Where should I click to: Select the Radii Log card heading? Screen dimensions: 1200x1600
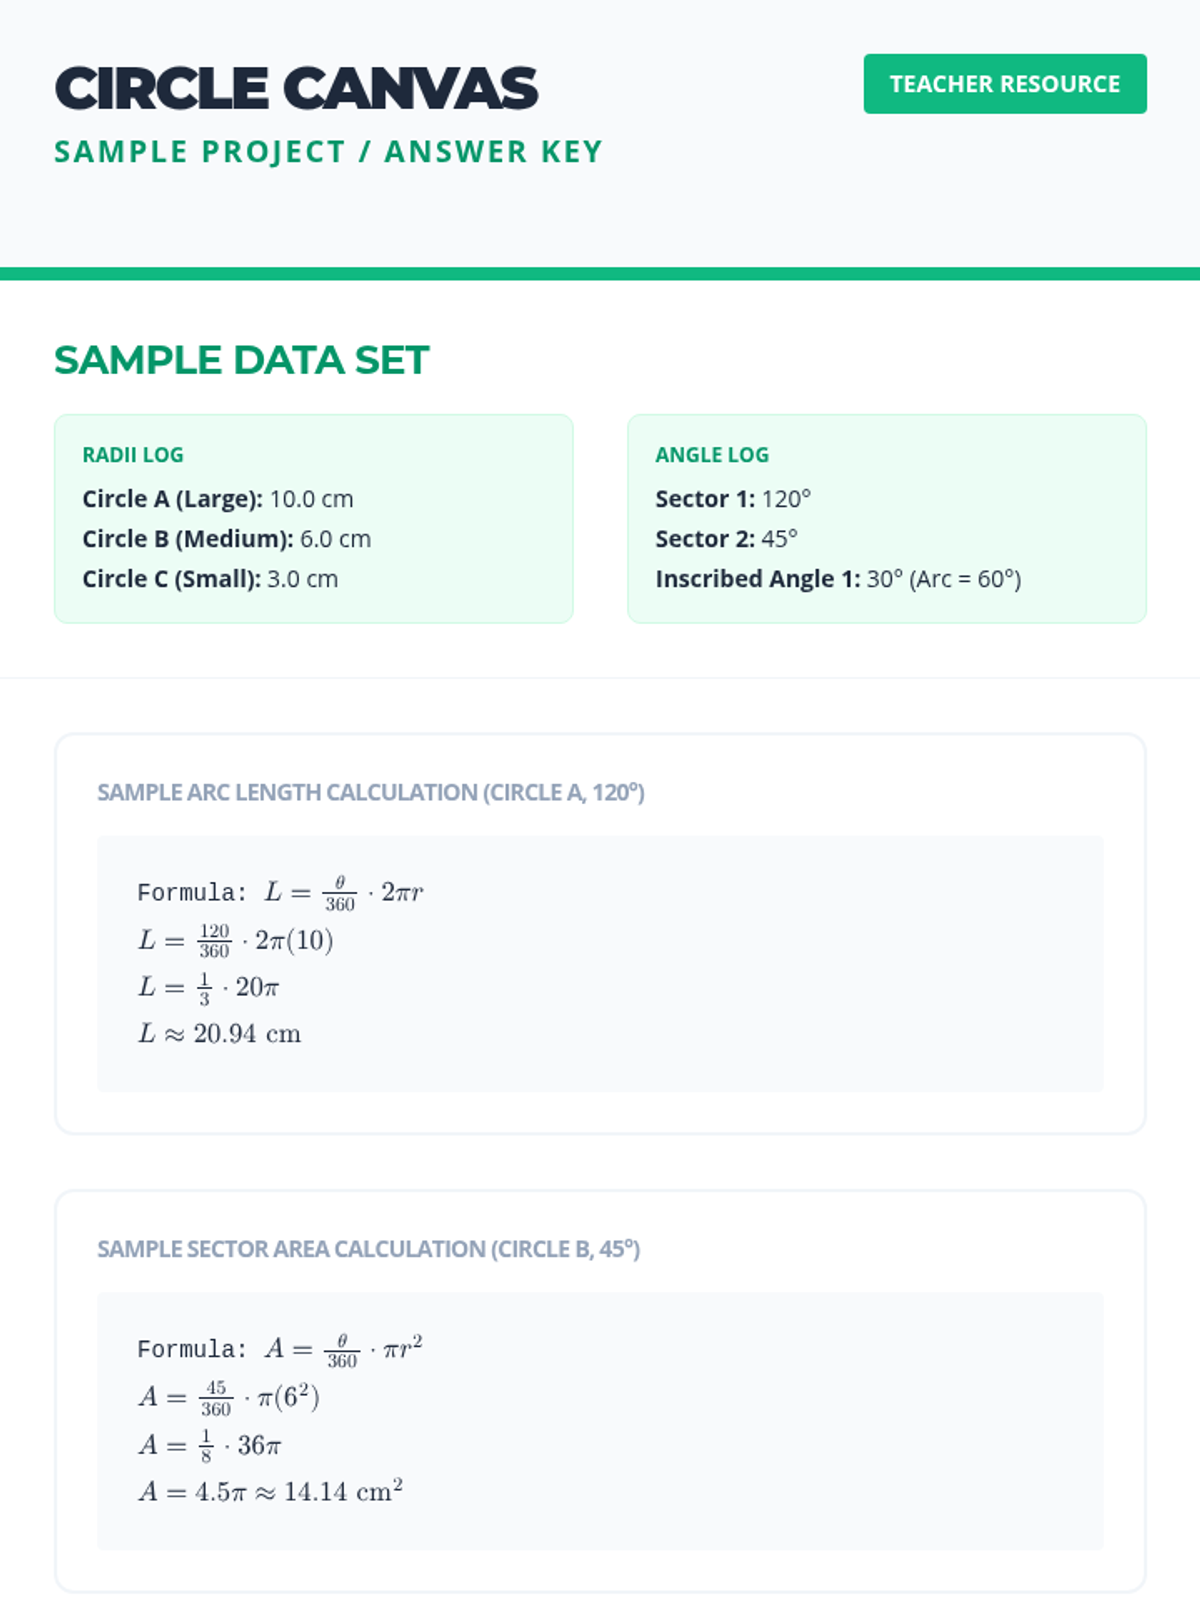[133, 455]
